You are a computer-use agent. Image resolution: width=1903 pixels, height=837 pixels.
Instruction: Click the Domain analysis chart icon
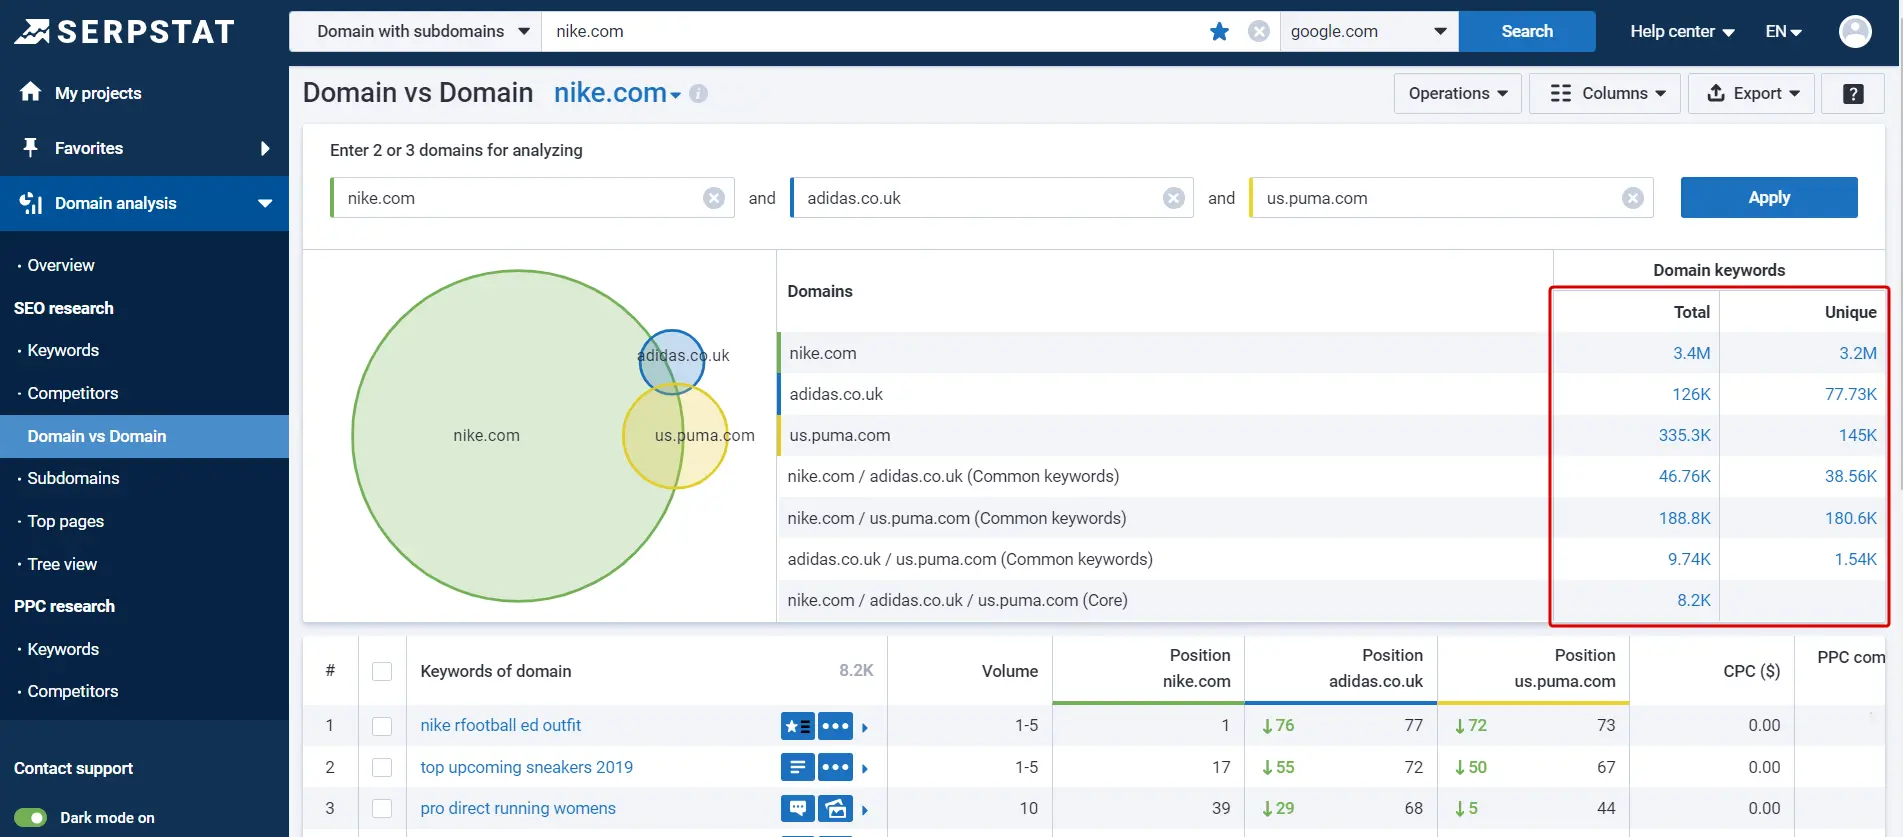pyautogui.click(x=30, y=203)
